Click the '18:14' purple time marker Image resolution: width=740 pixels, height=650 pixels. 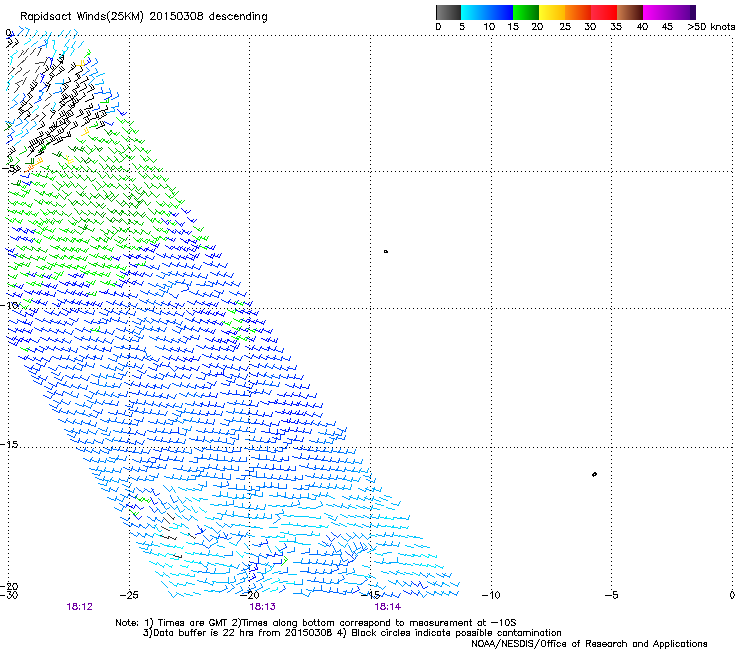coord(387,607)
